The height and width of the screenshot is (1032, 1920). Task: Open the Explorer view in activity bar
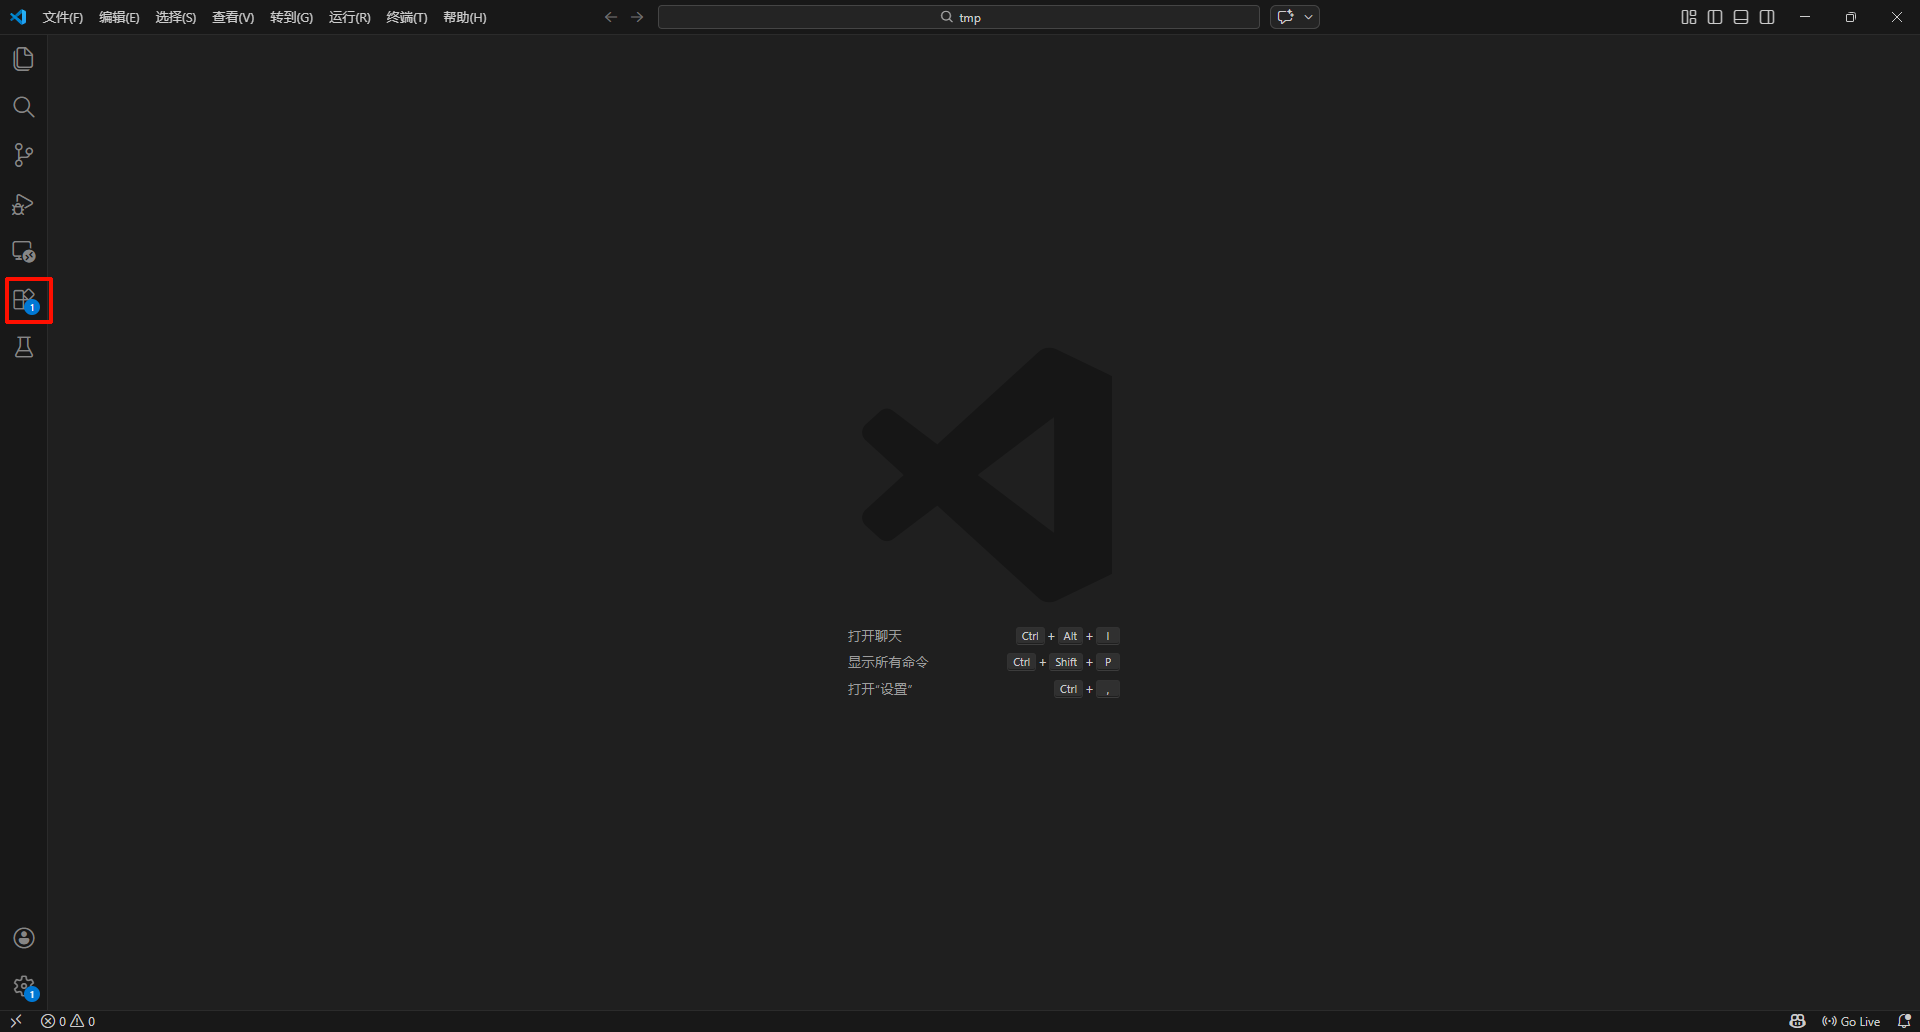[23, 59]
